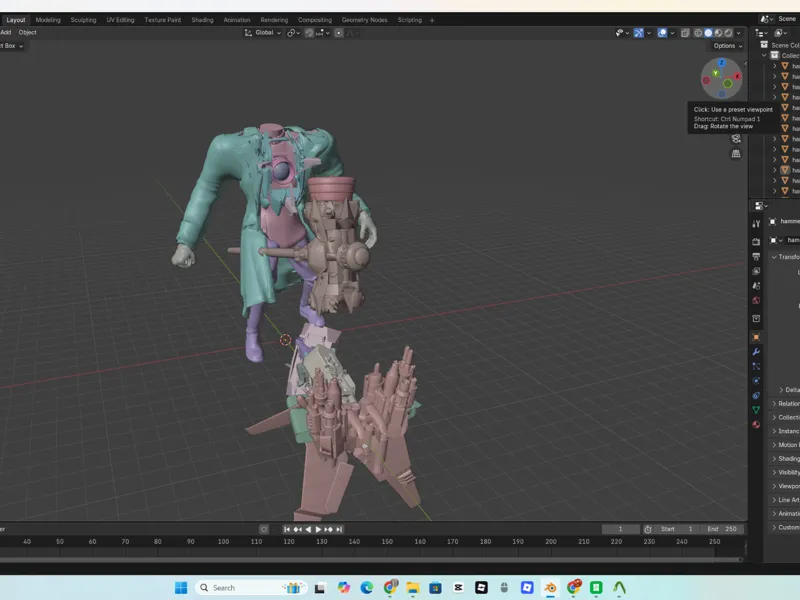800x600 pixels.
Task: Expand the Motion Paths panel
Action: [x=785, y=445]
